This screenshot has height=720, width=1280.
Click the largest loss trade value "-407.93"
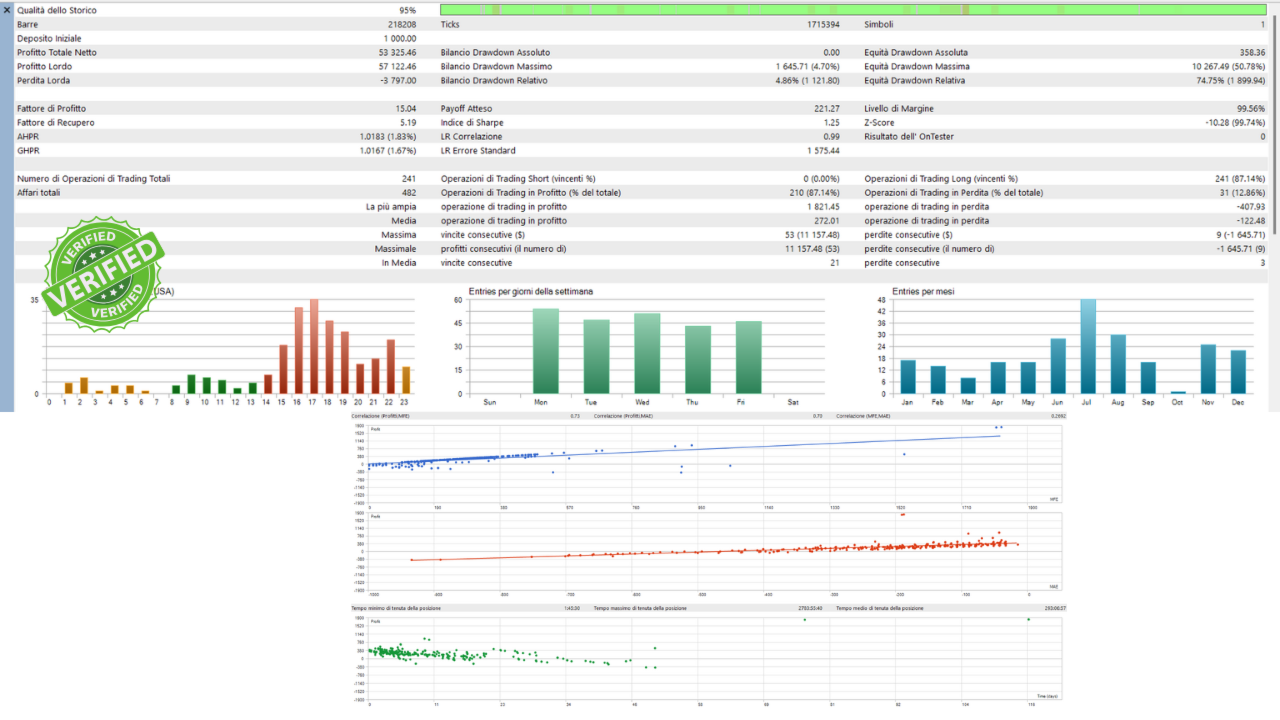(1250, 206)
